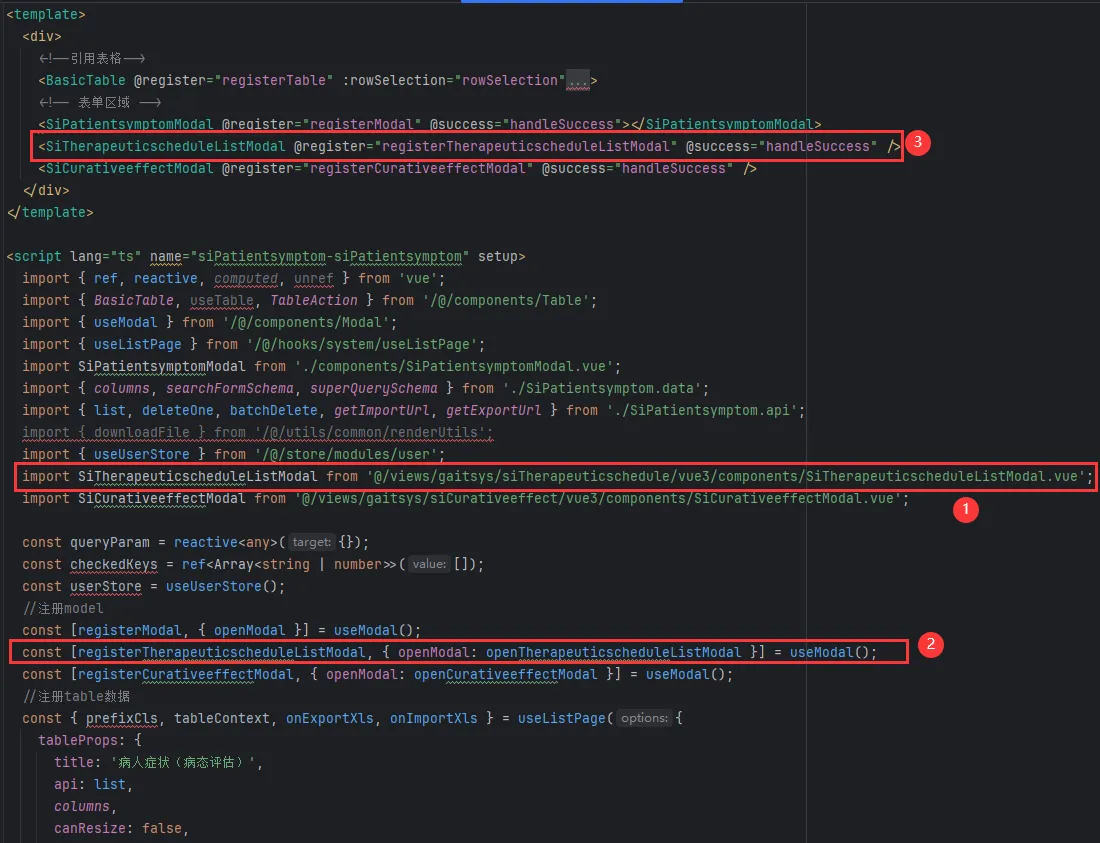Click the 'options:' inlay hint in useListPage call
Viewport: 1100px width, 843px height.
(644, 718)
